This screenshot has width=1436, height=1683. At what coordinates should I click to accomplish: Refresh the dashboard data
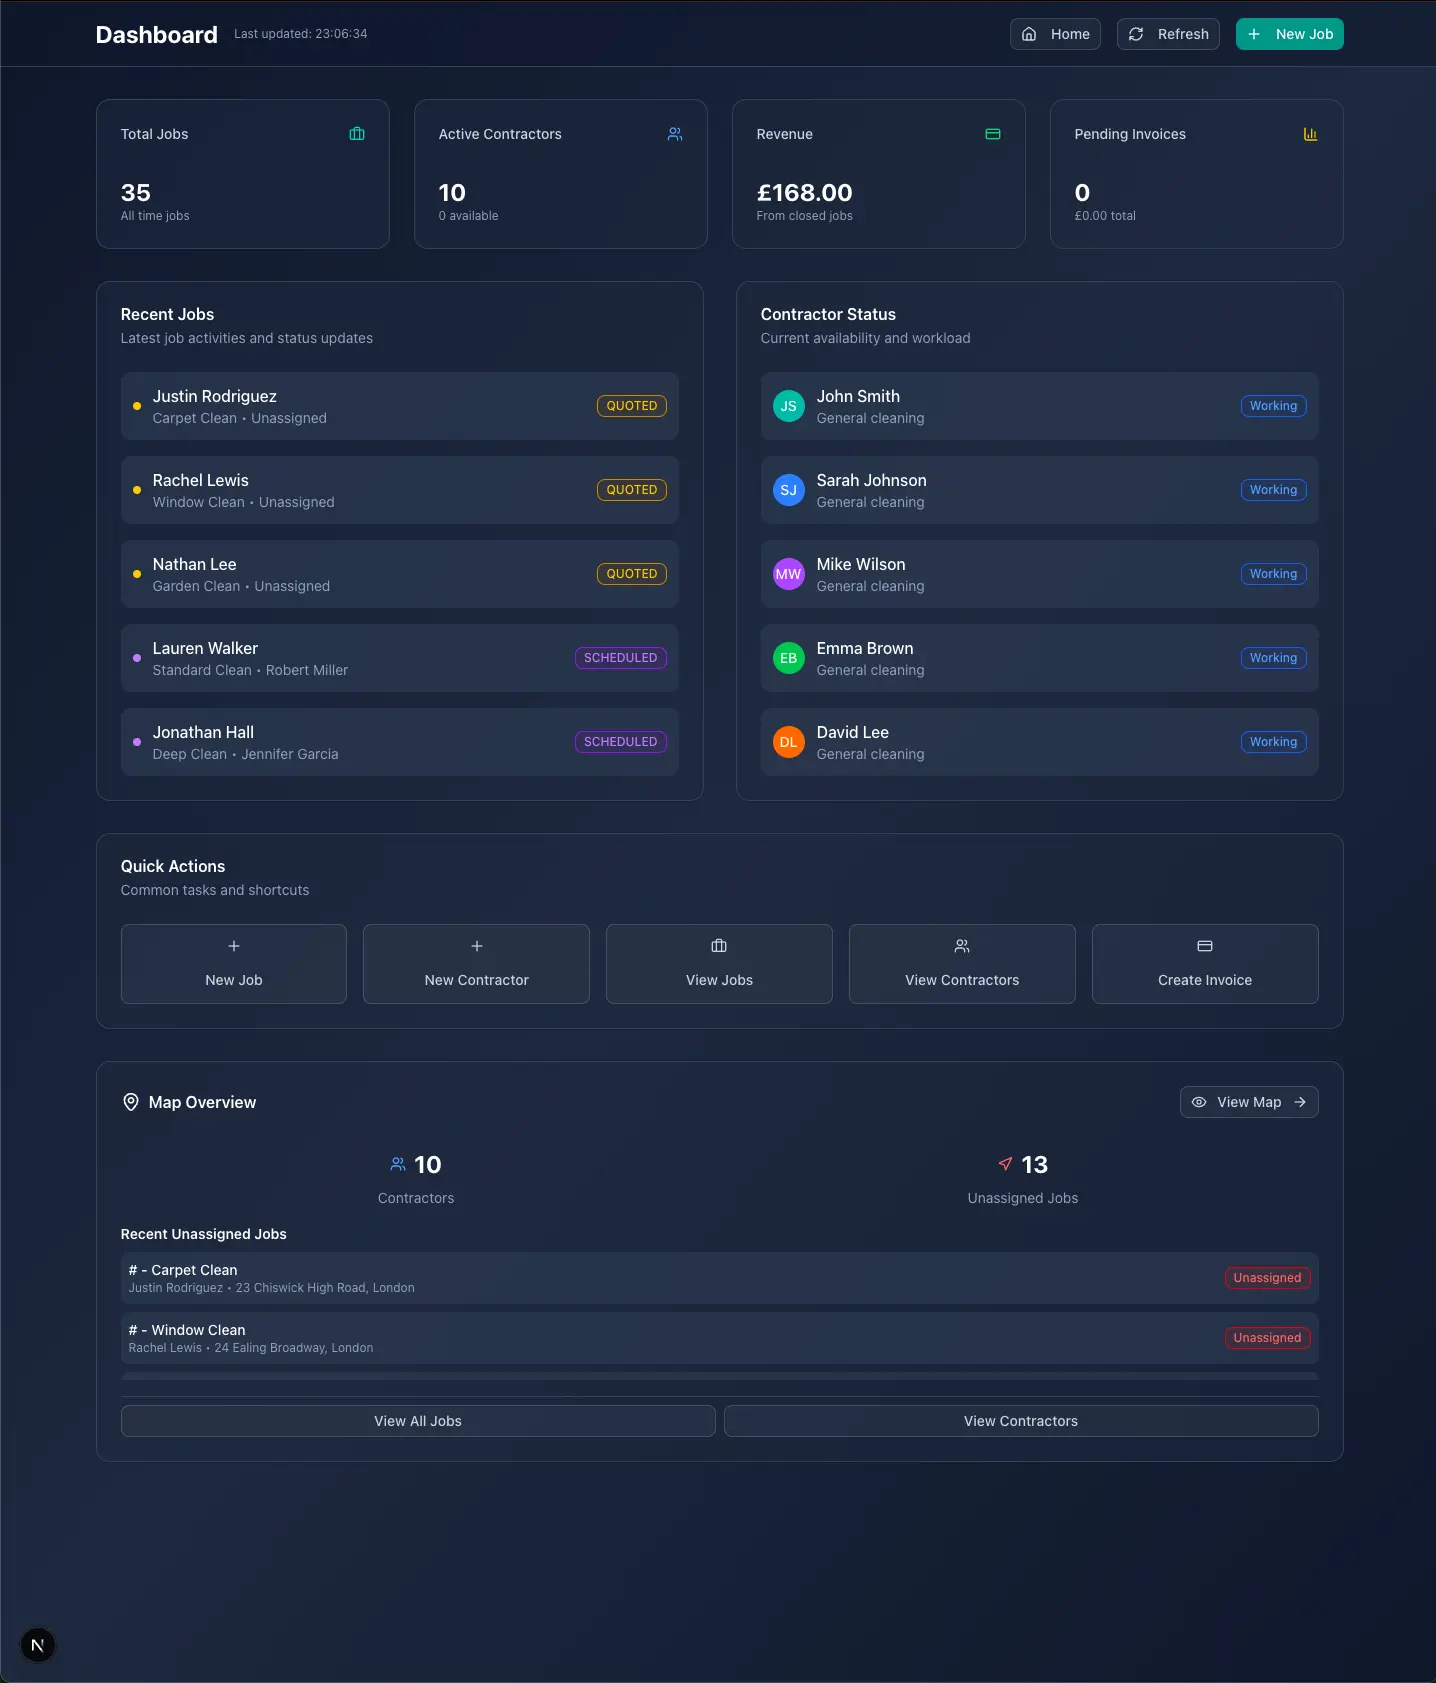coord(1168,34)
